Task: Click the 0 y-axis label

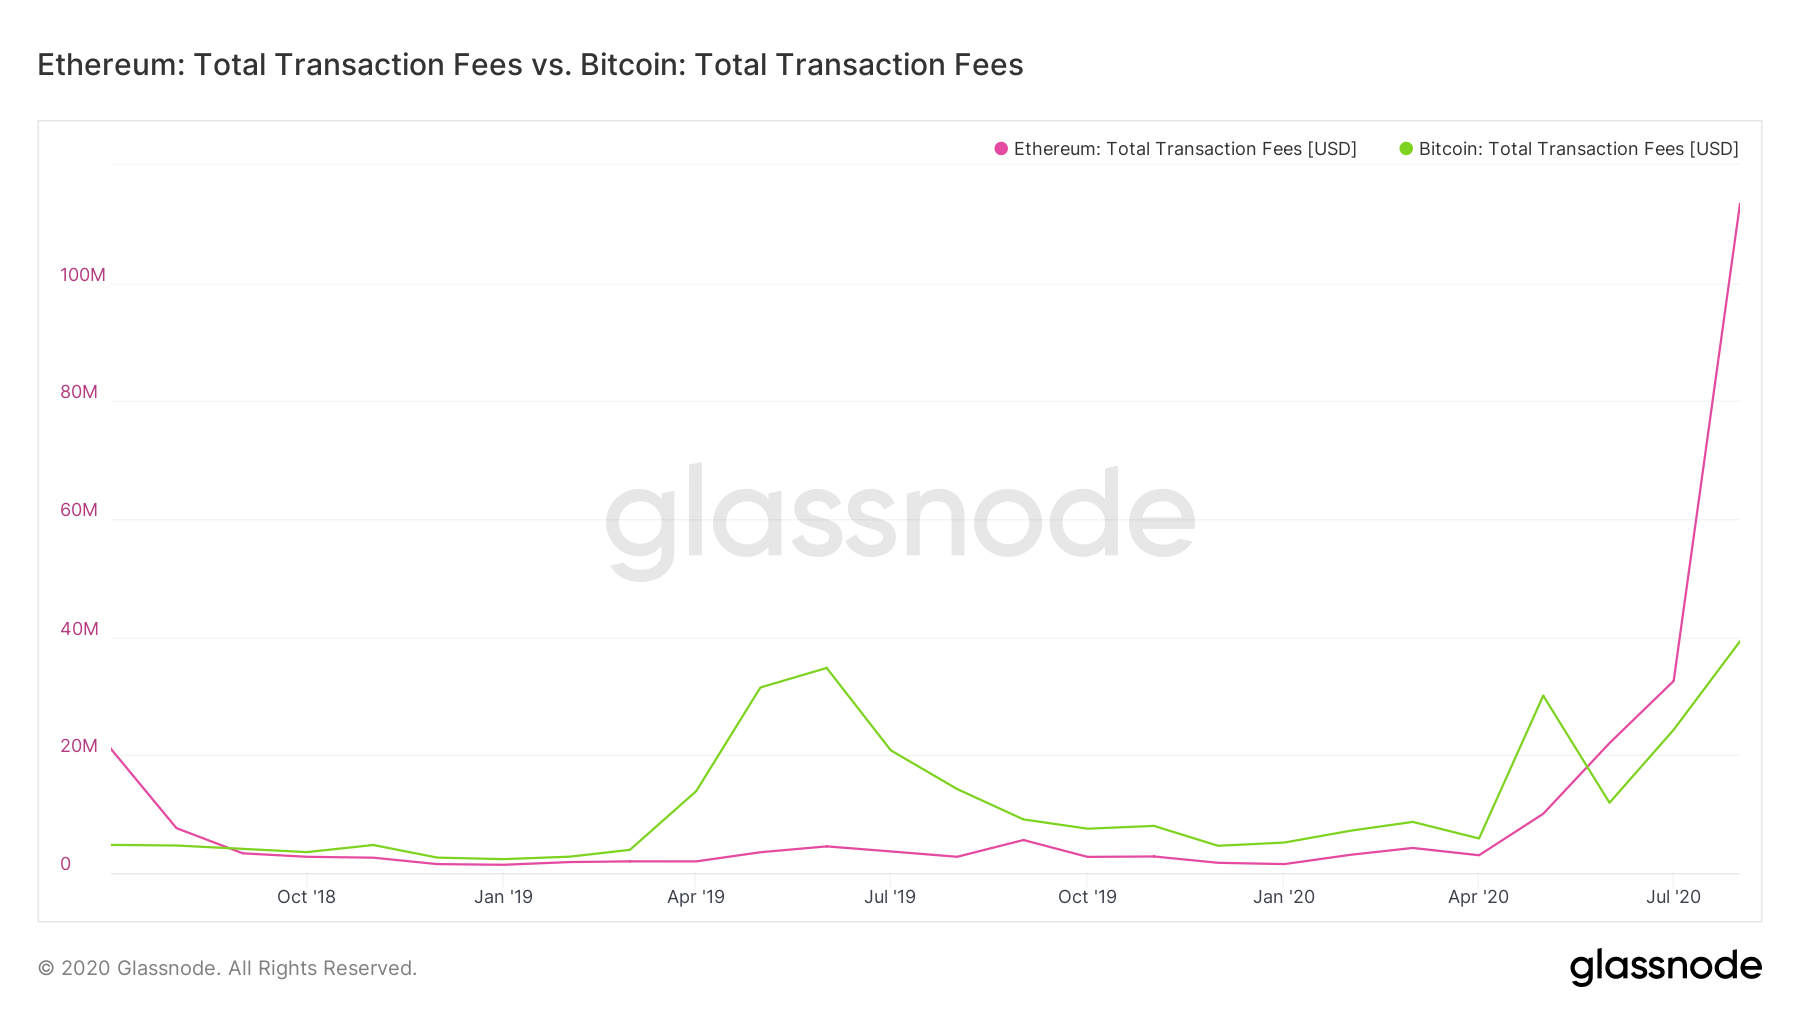Action: click(66, 864)
